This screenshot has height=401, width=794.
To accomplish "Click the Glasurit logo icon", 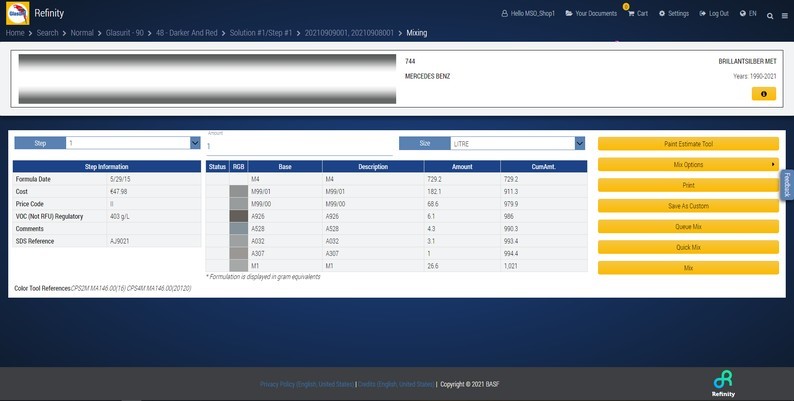I will tap(17, 13).
